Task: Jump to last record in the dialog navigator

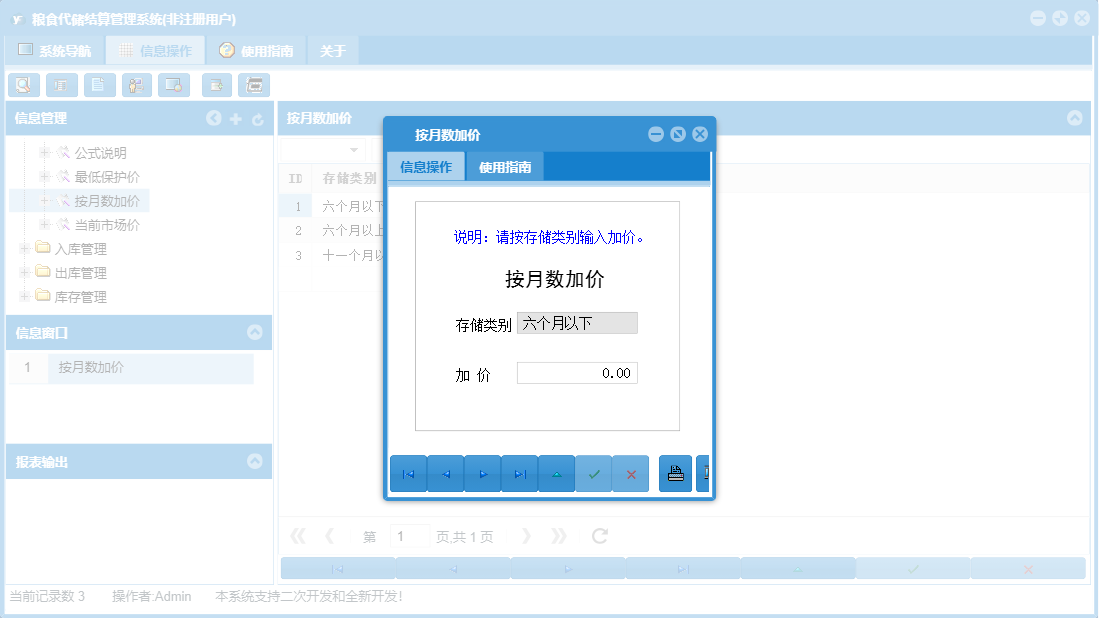Action: (519, 473)
